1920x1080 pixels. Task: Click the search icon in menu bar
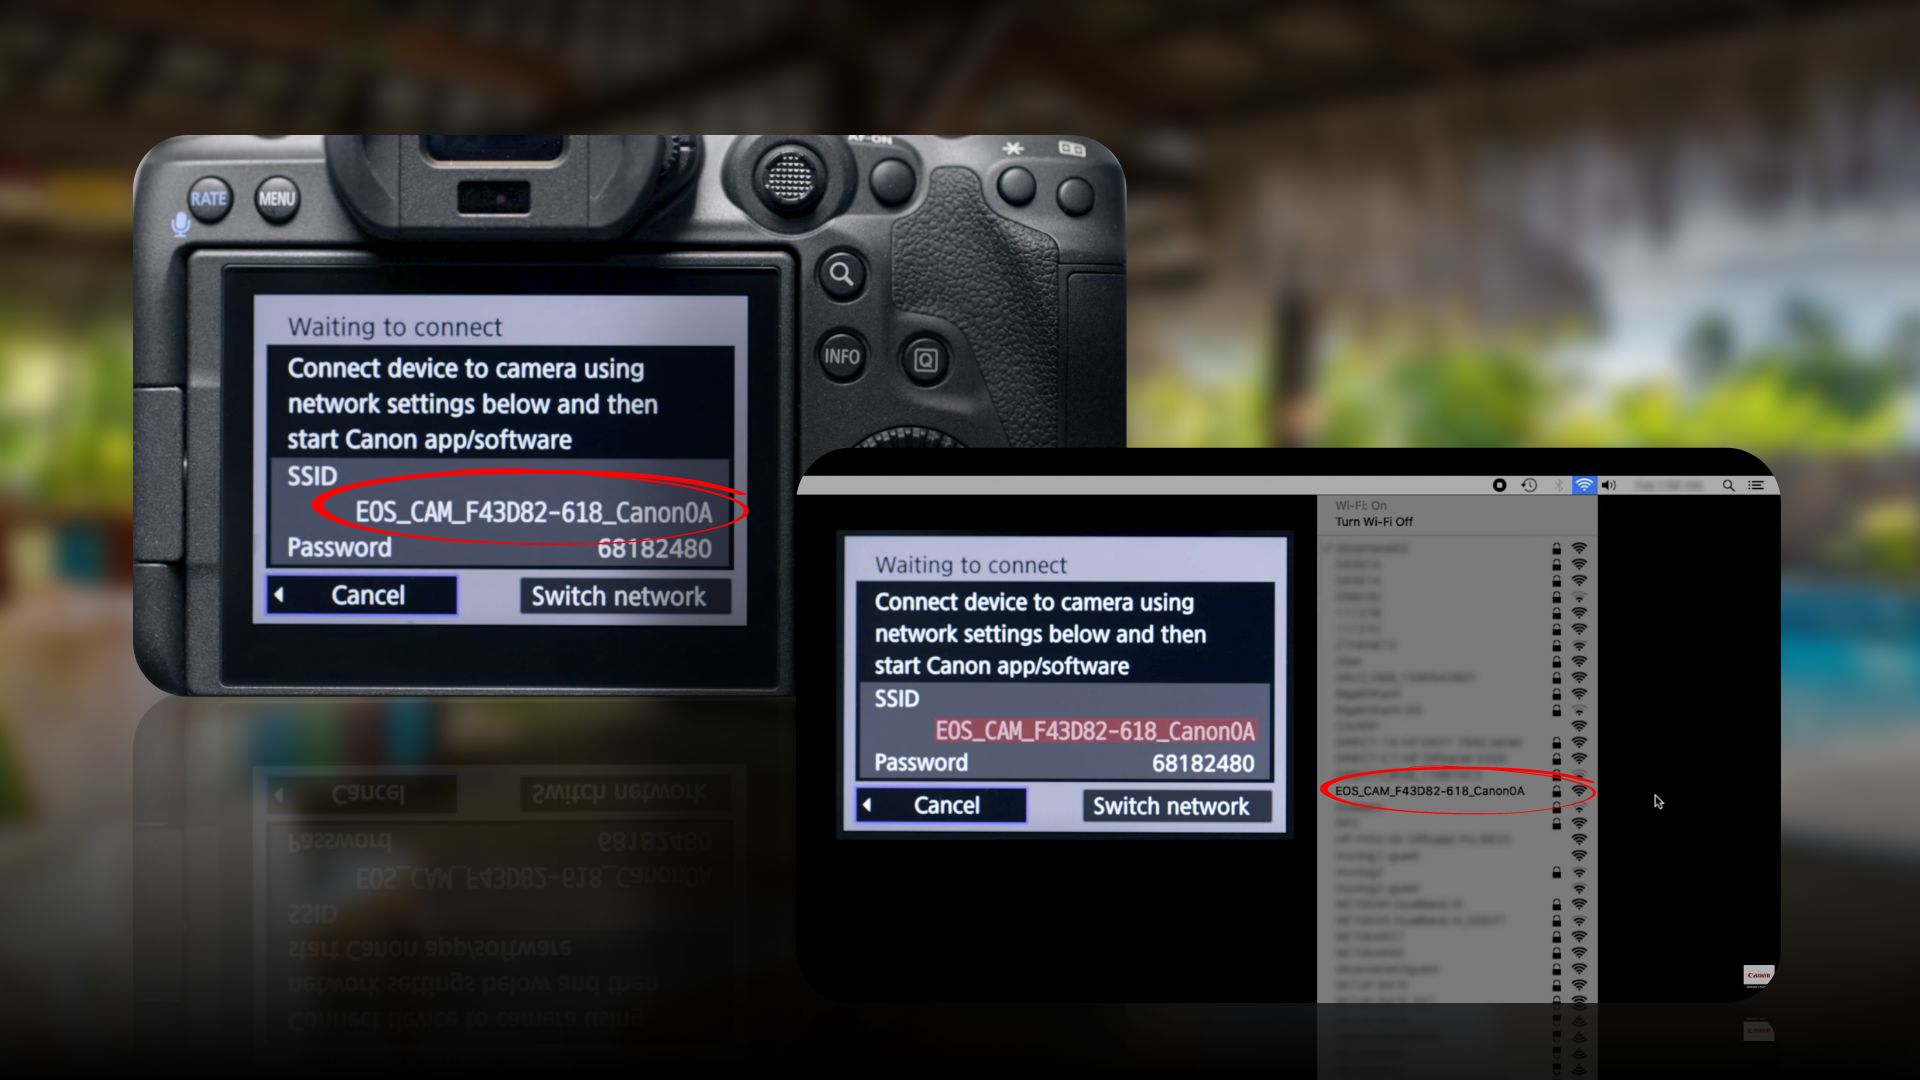point(1729,485)
